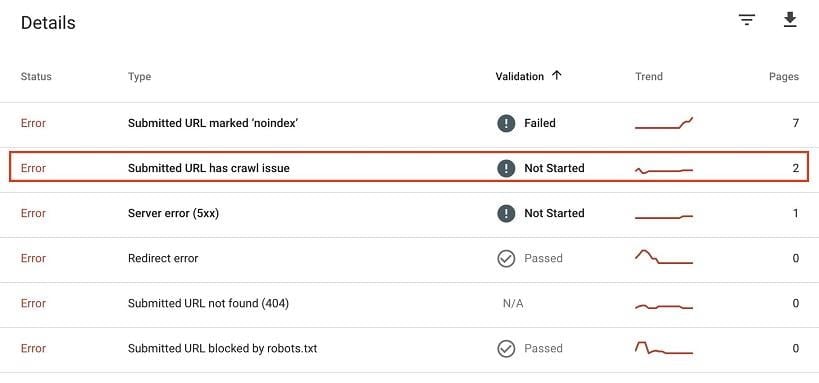Sort by the Validation column header
Viewport: 819px width, 383px height.
tap(520, 76)
